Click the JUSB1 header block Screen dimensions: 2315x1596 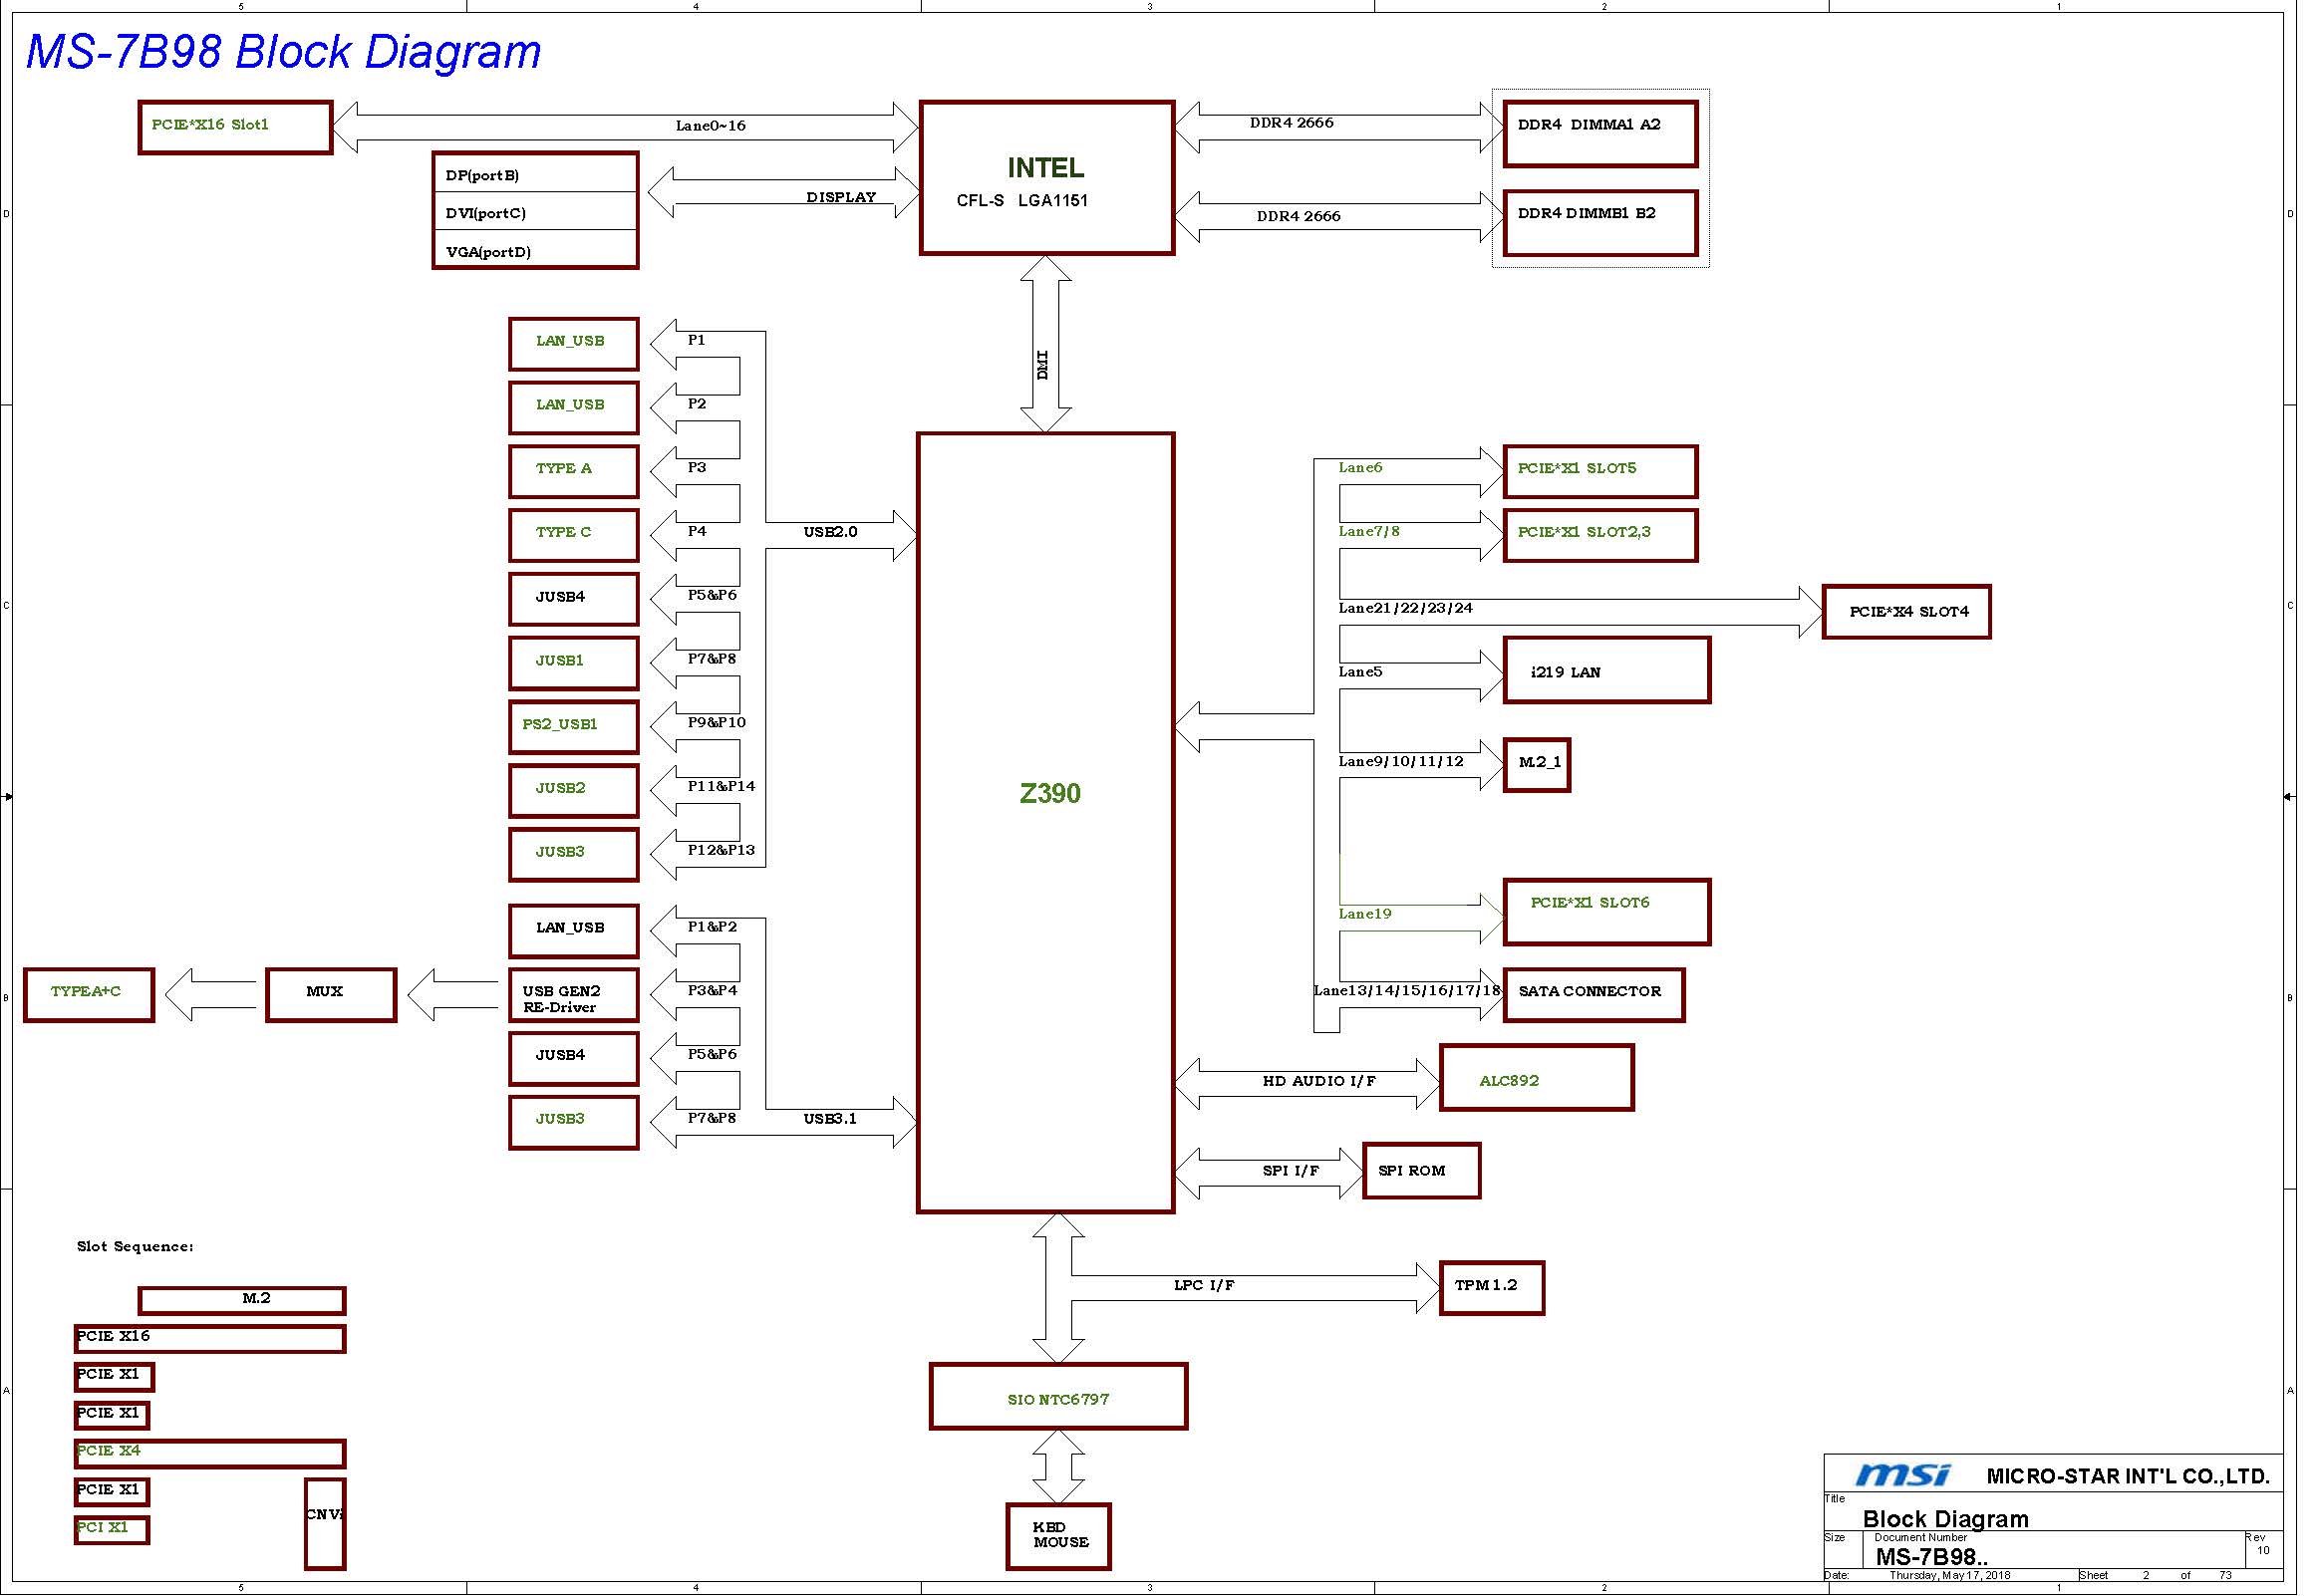tap(575, 664)
